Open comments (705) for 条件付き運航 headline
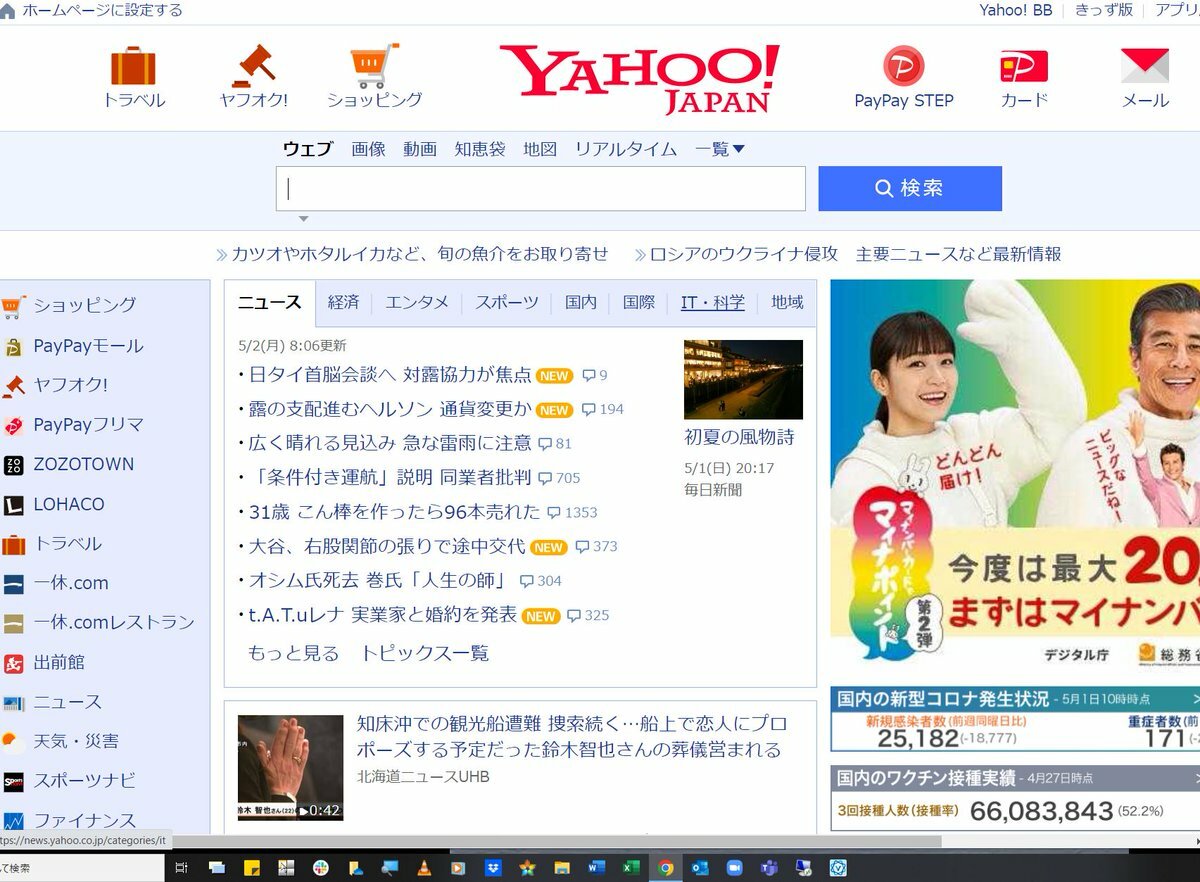1200x882 pixels. click(559, 478)
